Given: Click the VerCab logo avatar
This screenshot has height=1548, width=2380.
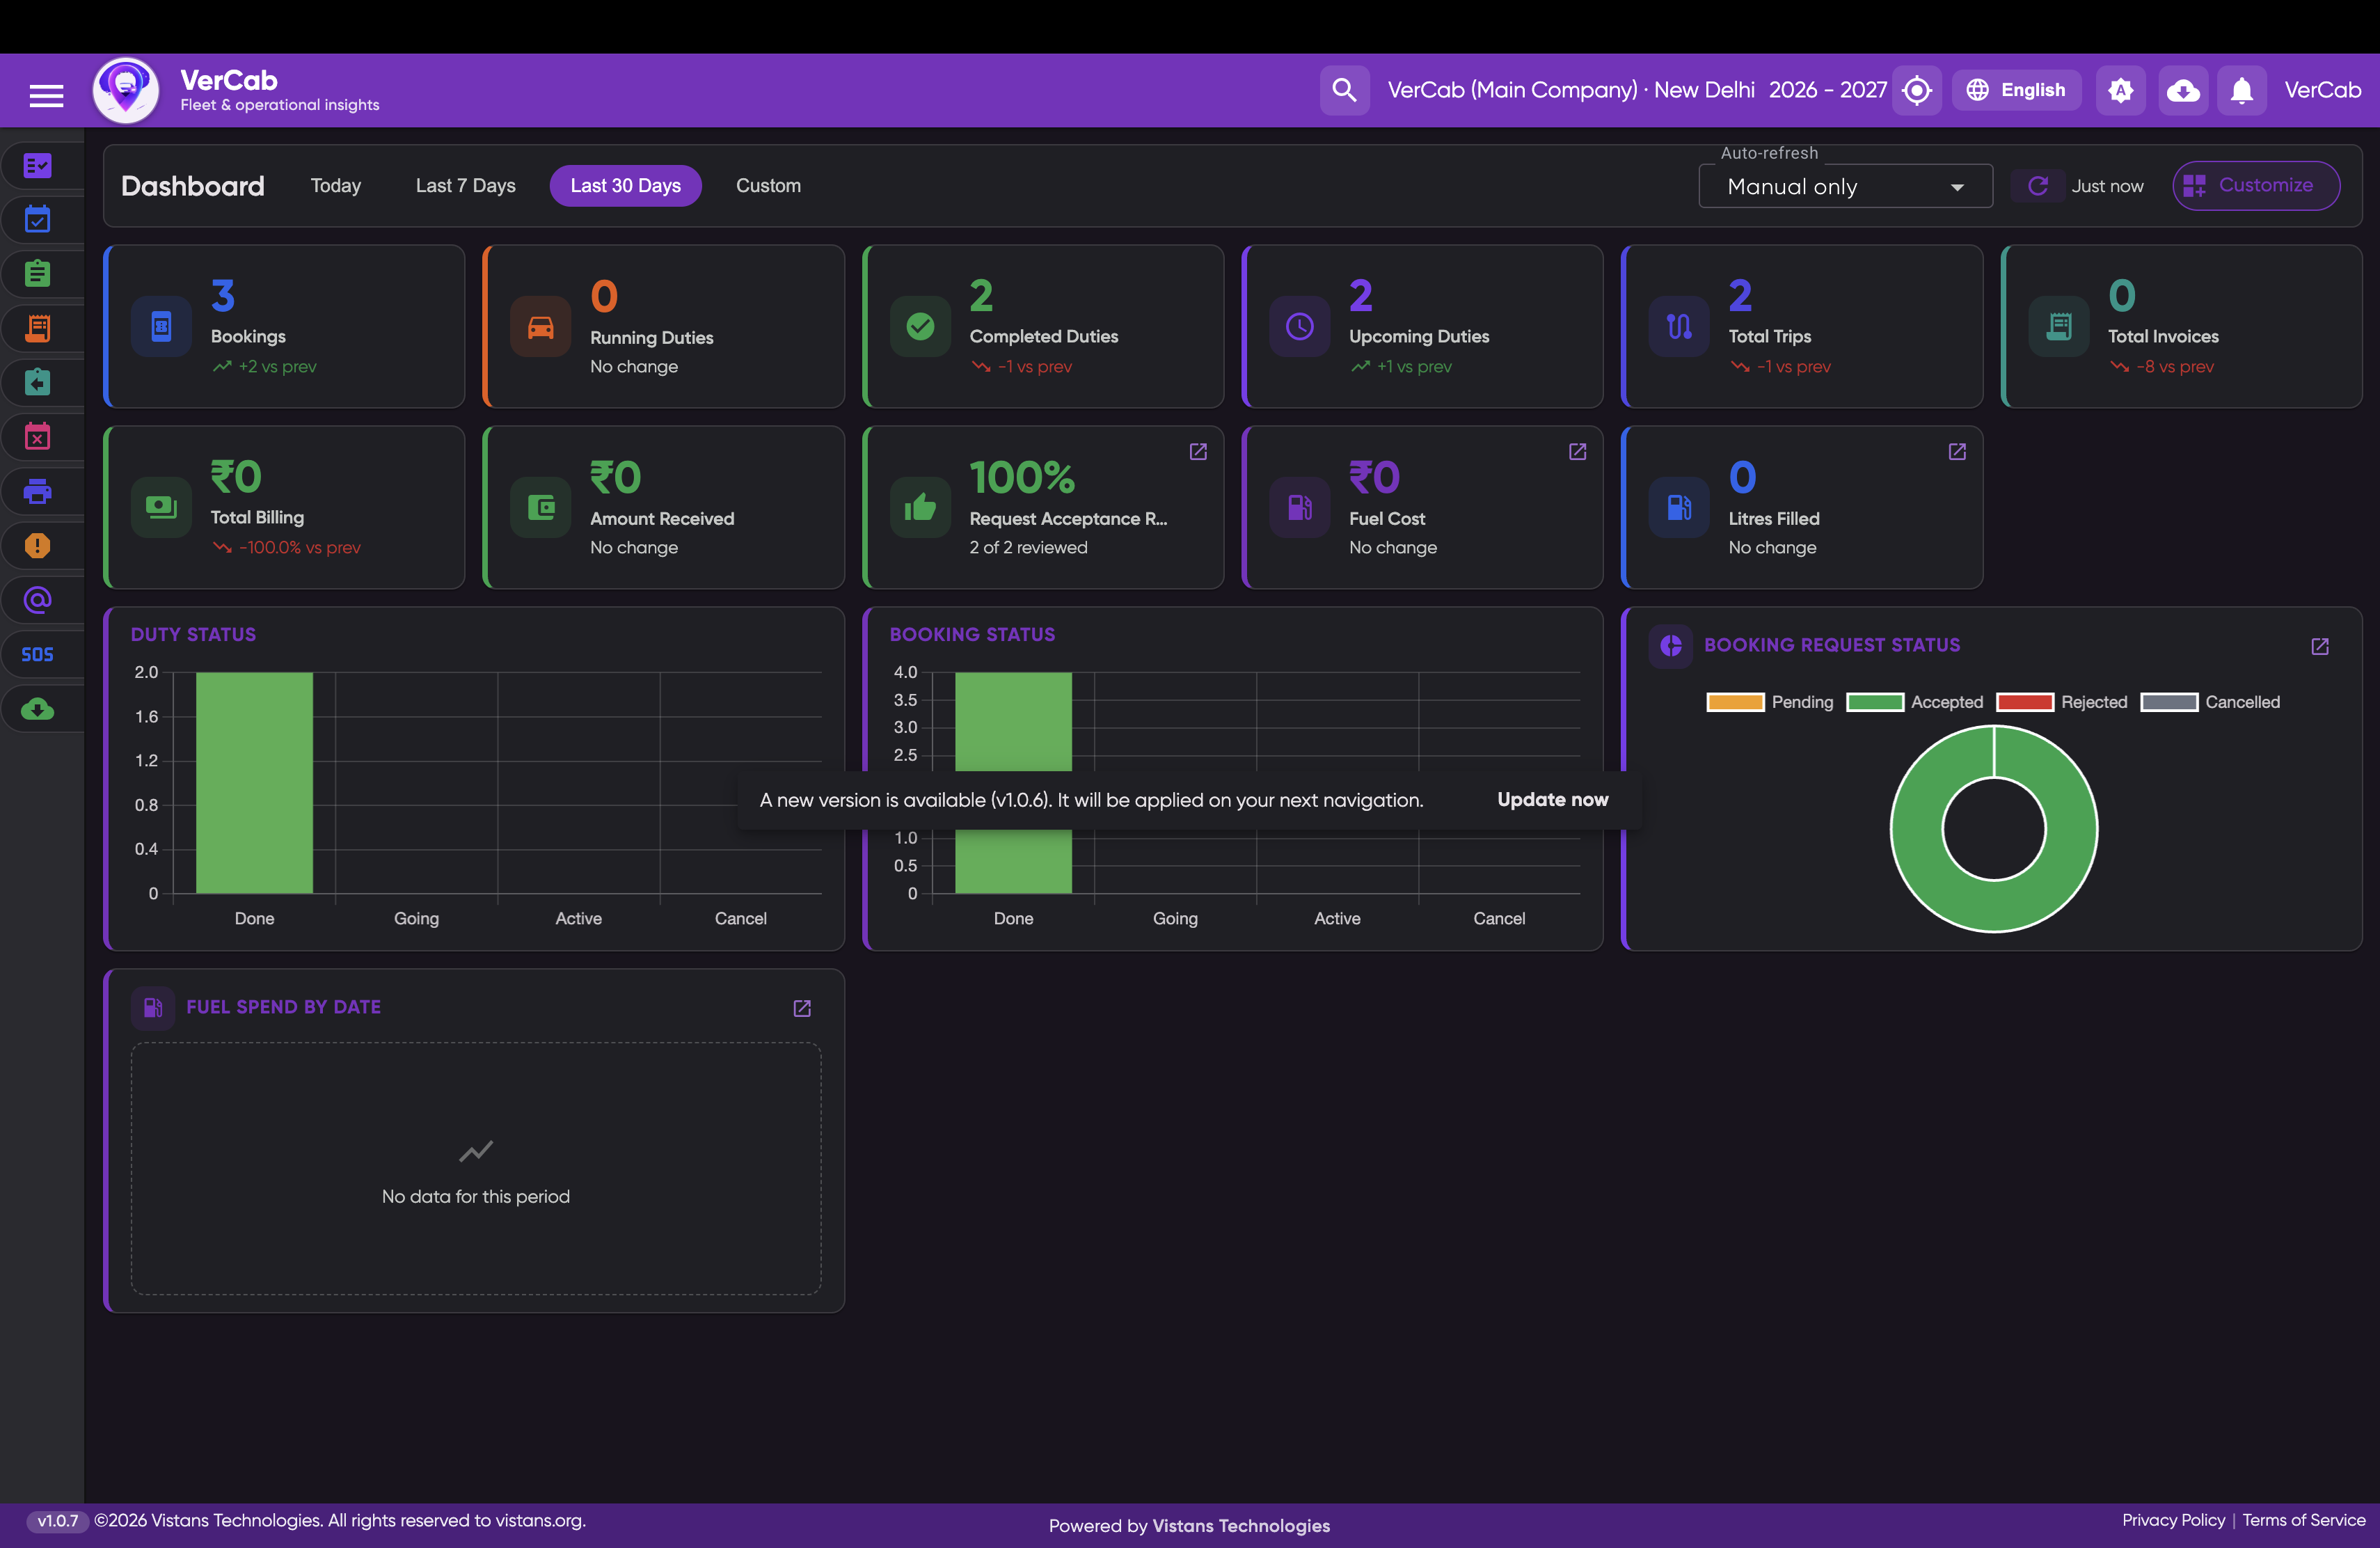Looking at the screenshot, I should click(126, 90).
